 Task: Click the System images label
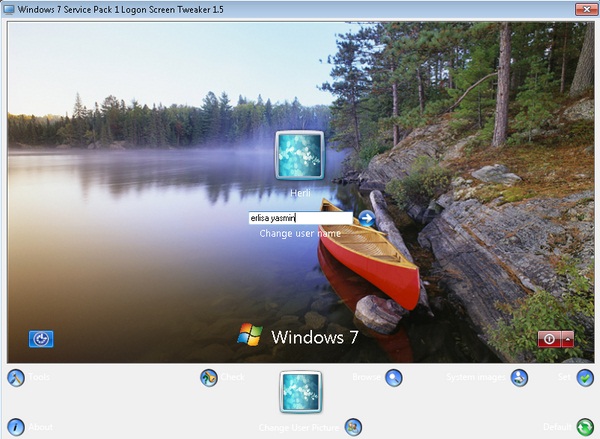tap(476, 378)
